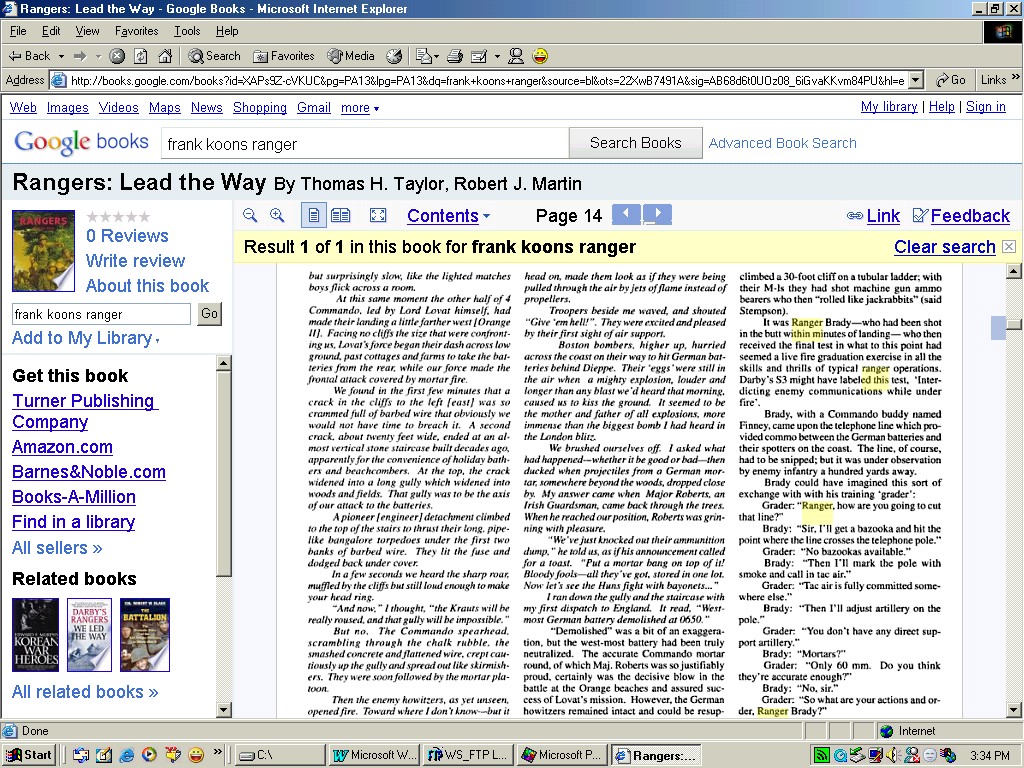Click Write review link
Image resolution: width=1024 pixels, height=768 pixels.
(x=135, y=261)
